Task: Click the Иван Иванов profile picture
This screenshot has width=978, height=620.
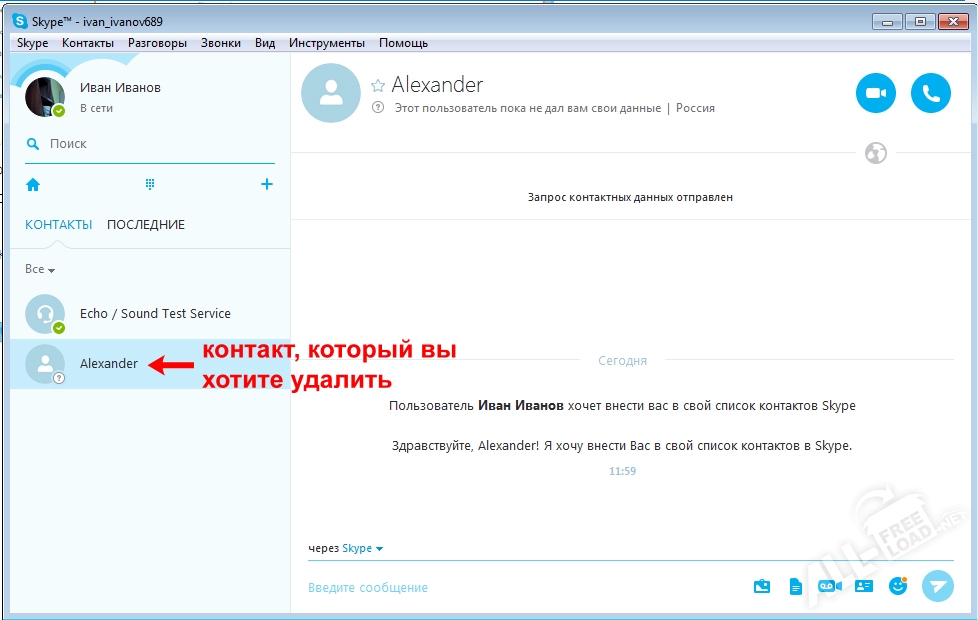Action: point(43,96)
